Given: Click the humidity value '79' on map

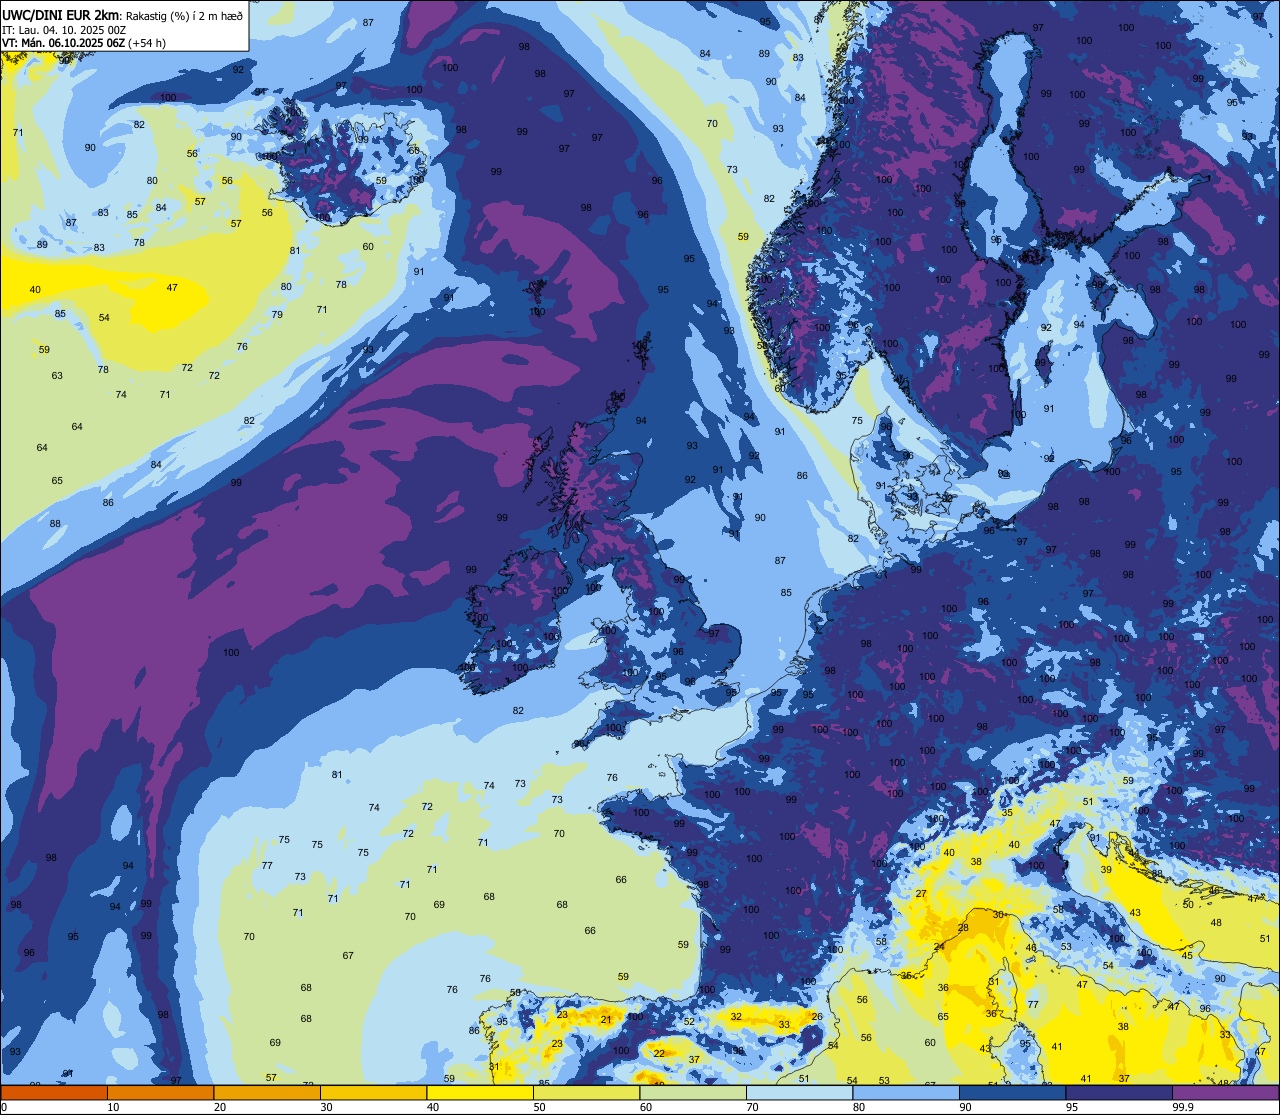Looking at the screenshot, I should (277, 314).
